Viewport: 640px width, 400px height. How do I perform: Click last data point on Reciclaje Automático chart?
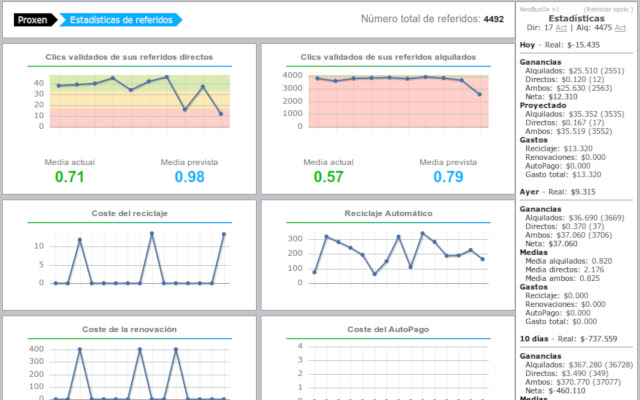(483, 259)
